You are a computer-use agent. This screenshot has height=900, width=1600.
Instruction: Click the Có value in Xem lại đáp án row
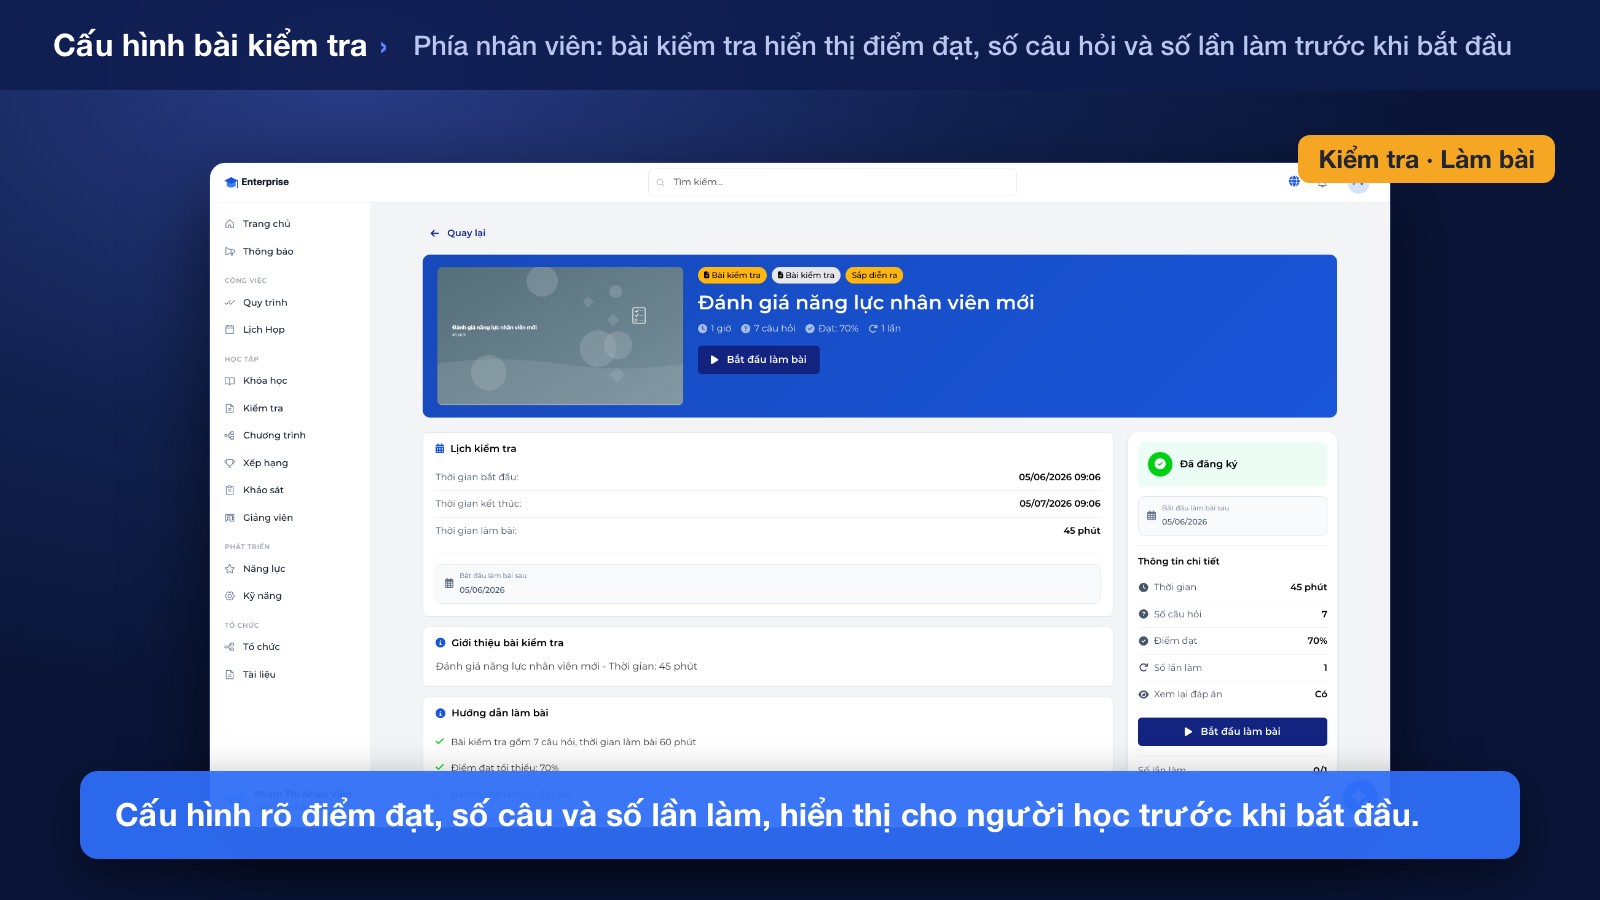tap(1321, 694)
